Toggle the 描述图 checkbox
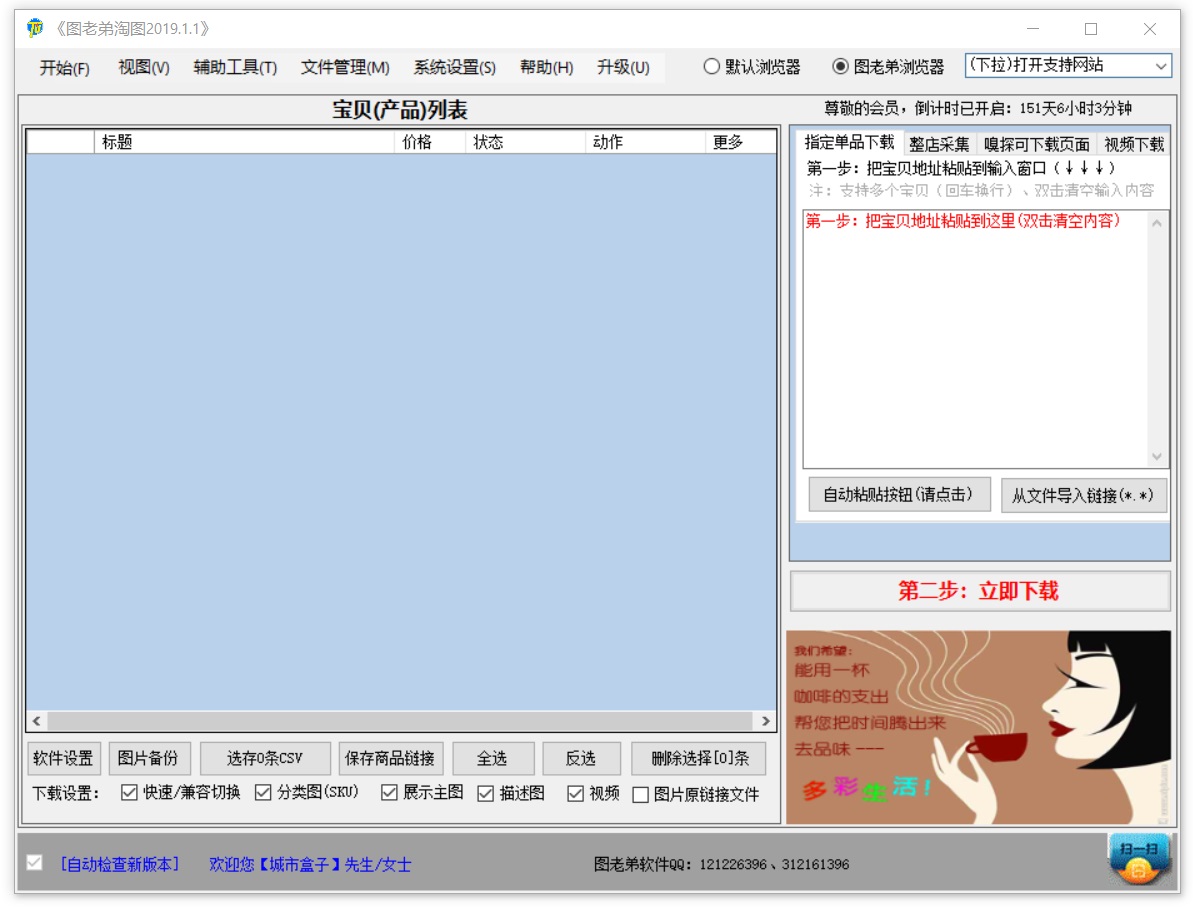This screenshot has height=907, width=1193. 485,794
